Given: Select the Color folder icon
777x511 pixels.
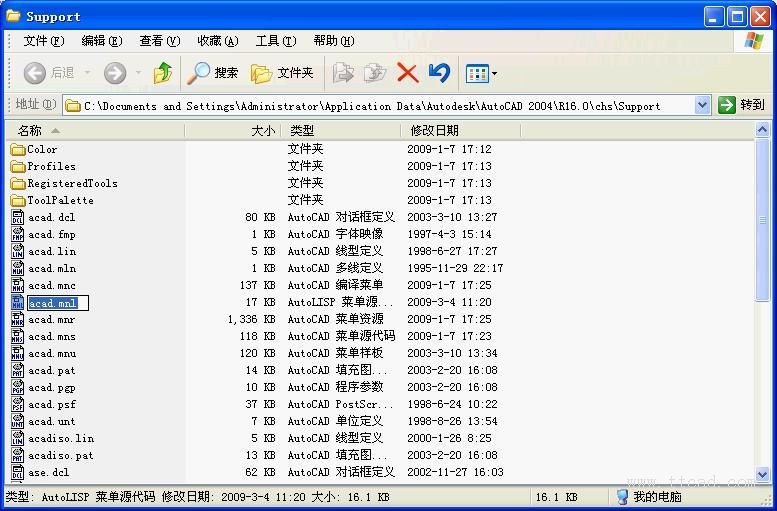Looking at the screenshot, I should tap(18, 149).
